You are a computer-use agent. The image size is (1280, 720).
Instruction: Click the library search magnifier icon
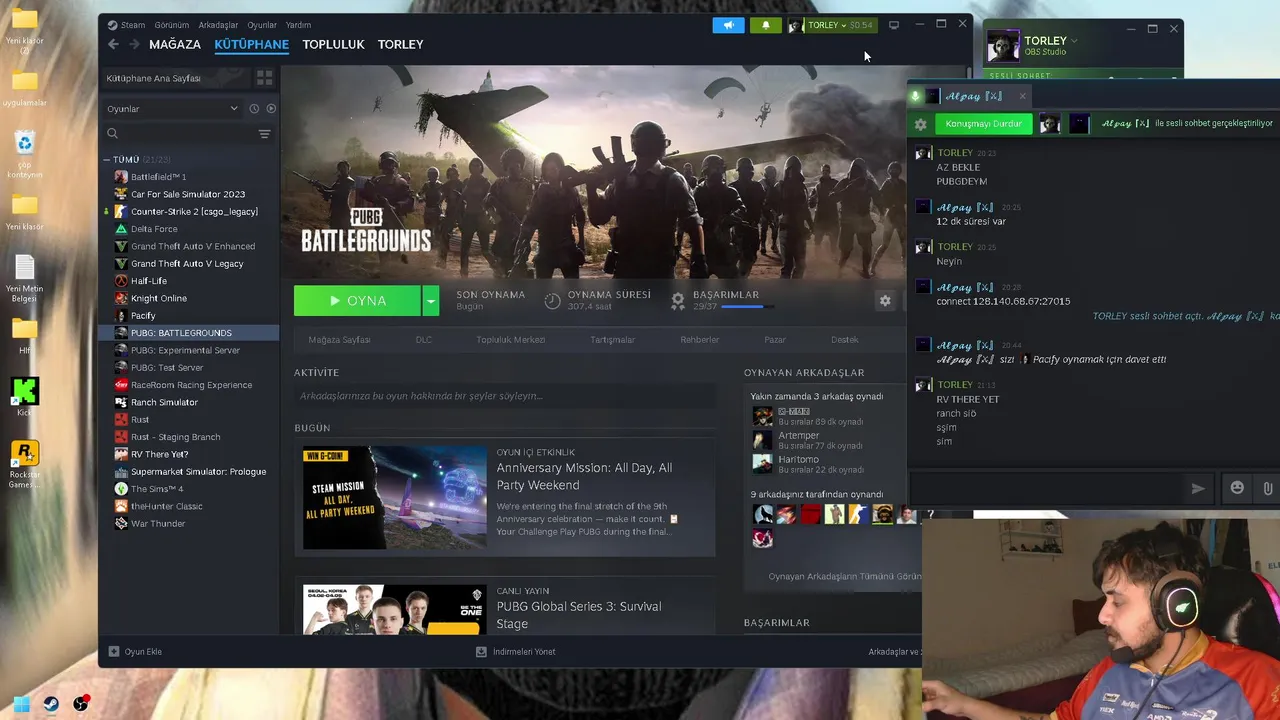[112, 133]
